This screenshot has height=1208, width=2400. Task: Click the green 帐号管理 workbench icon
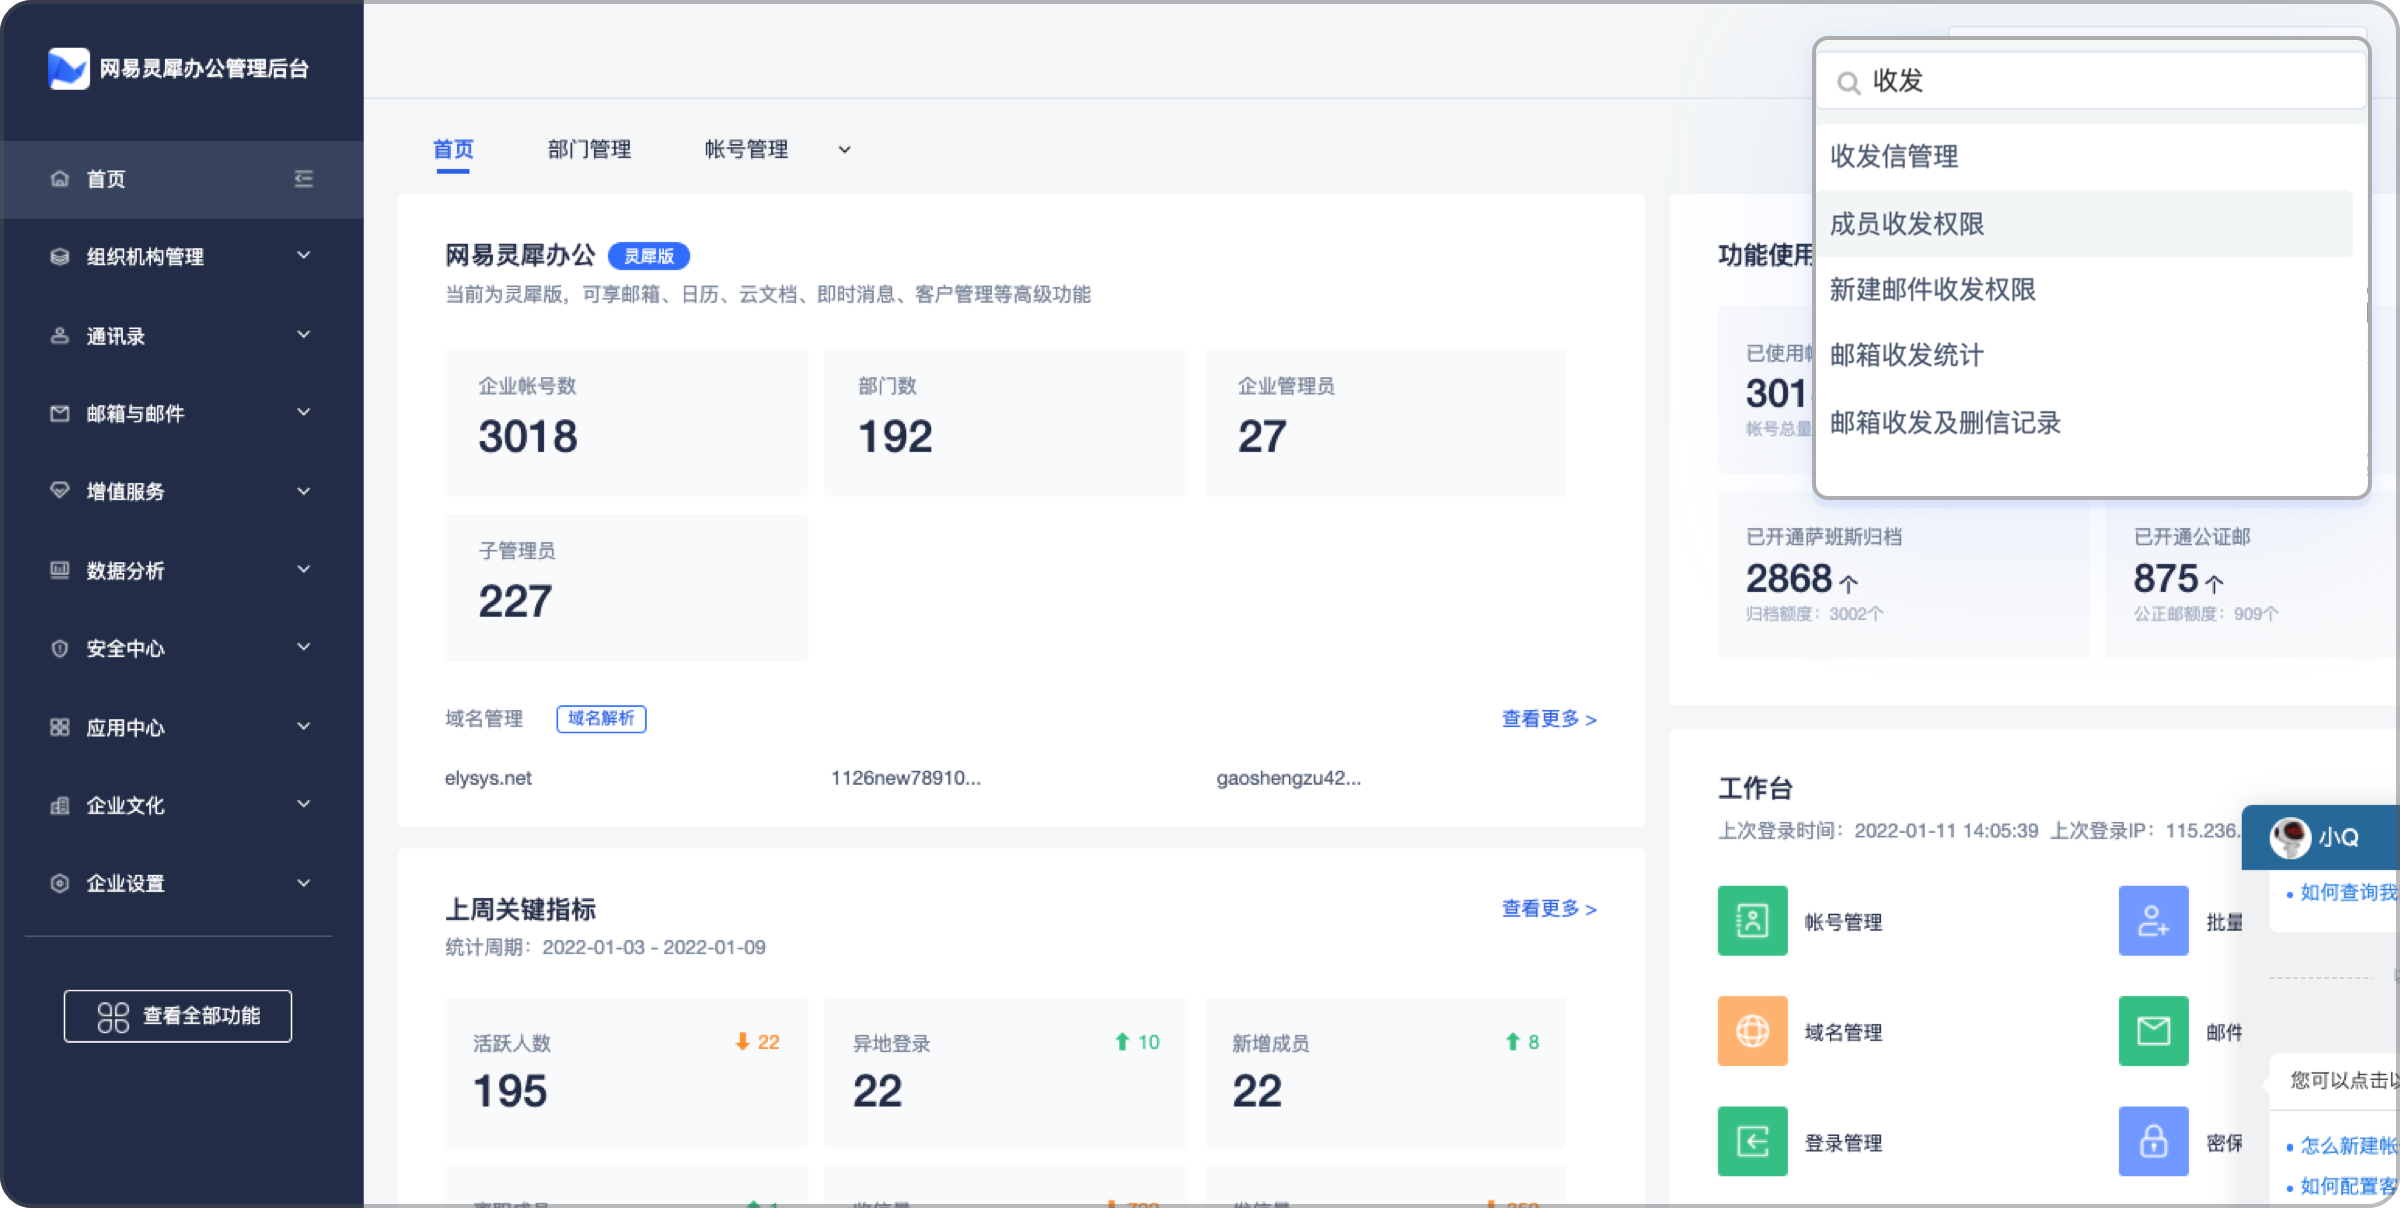tap(1752, 921)
